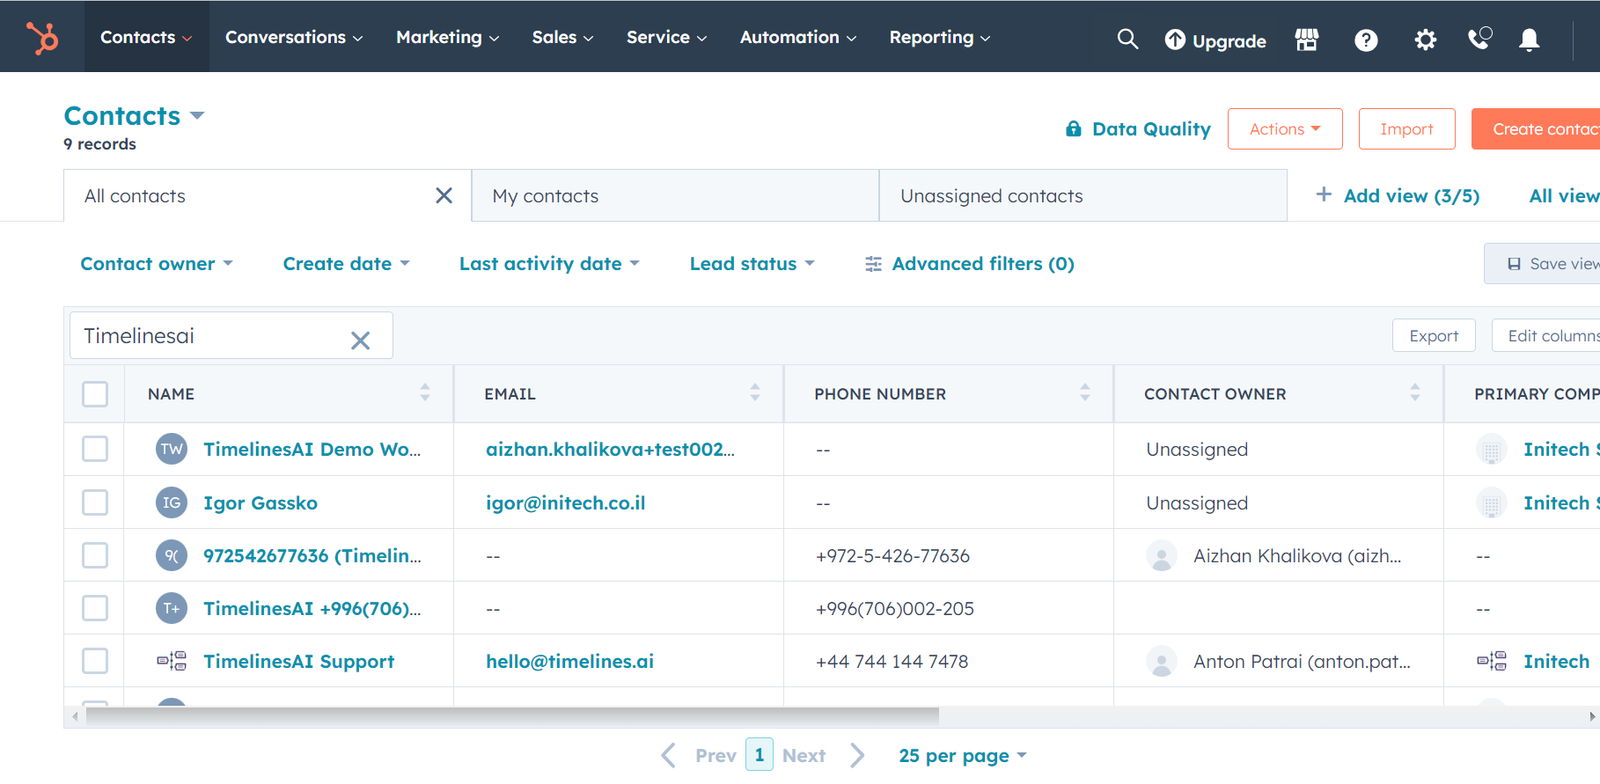Click the Export button
The image size is (1600, 784).
pos(1433,336)
